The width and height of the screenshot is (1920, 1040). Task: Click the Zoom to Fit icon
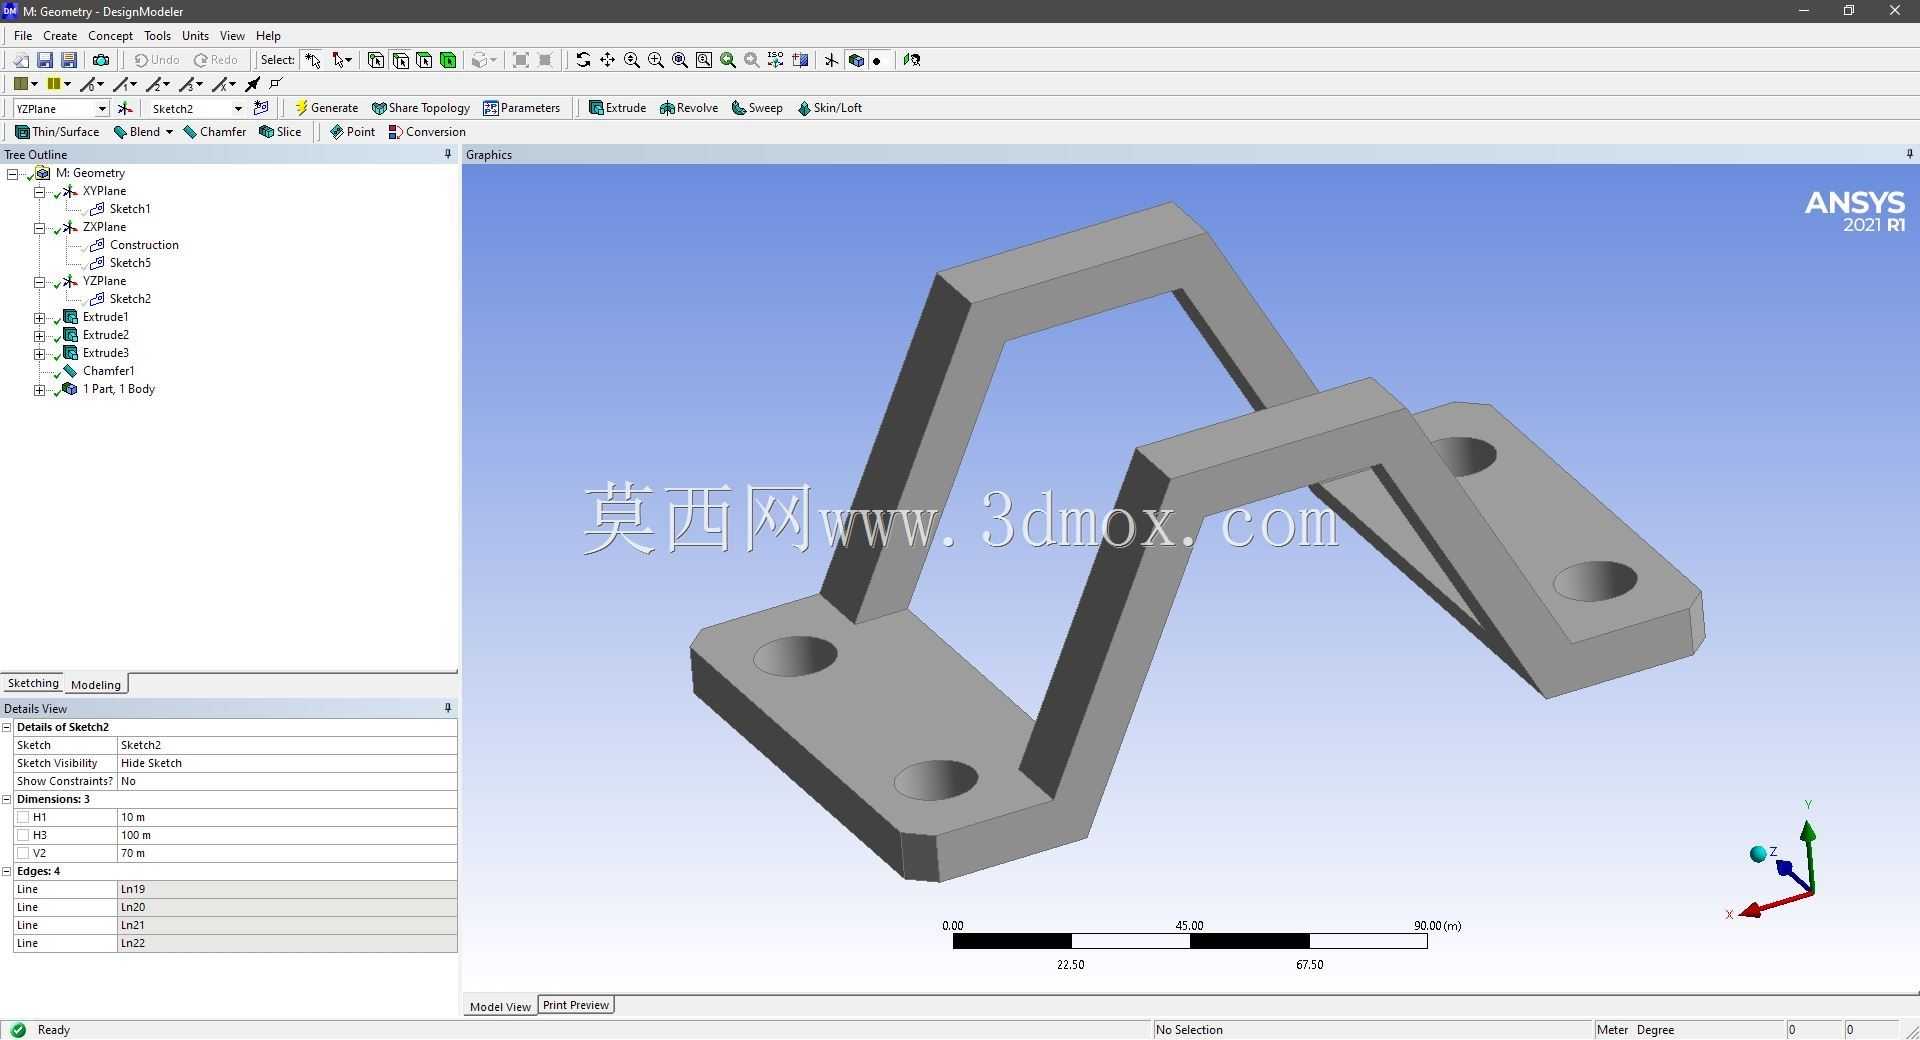pyautogui.click(x=679, y=60)
